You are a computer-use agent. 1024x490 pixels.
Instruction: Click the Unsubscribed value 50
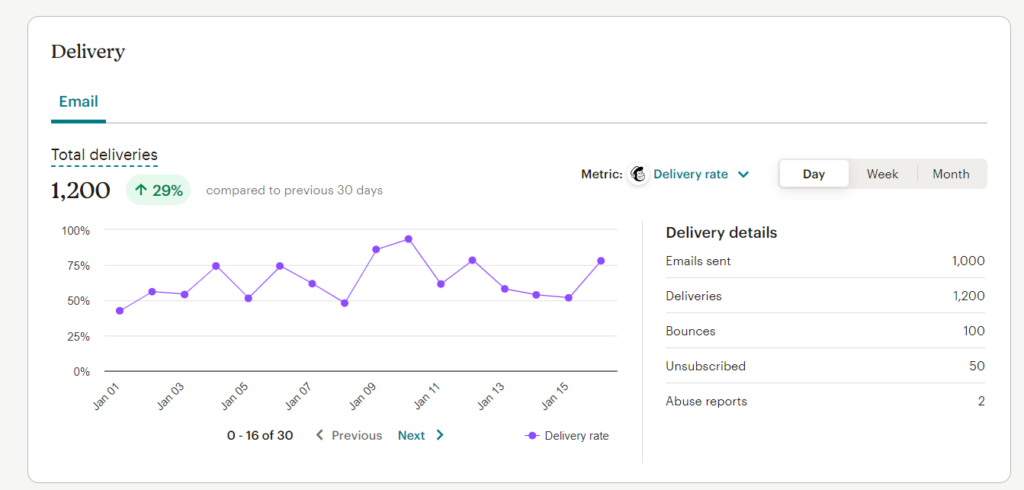pyautogui.click(x=977, y=366)
